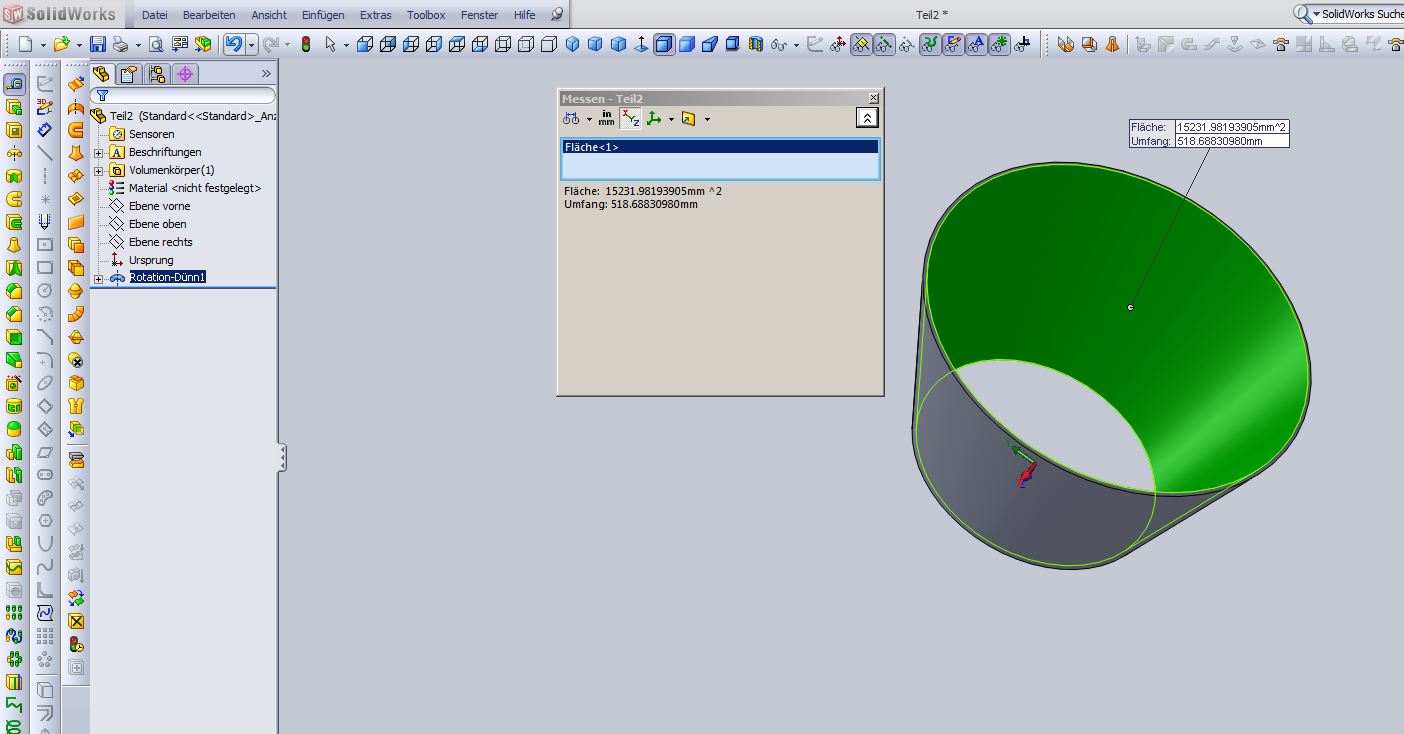The width and height of the screenshot is (1404, 734).
Task: Click the Save disk icon
Action: click(97, 44)
